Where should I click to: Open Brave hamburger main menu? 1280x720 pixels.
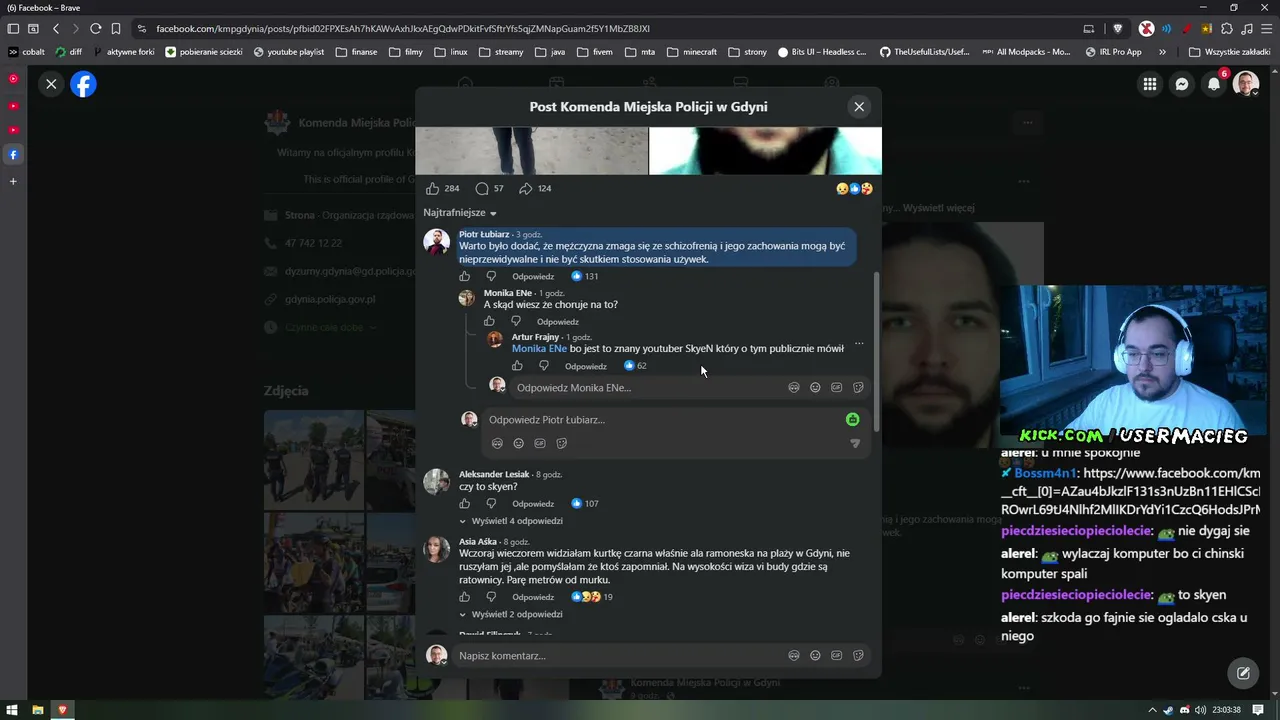coord(1266,29)
